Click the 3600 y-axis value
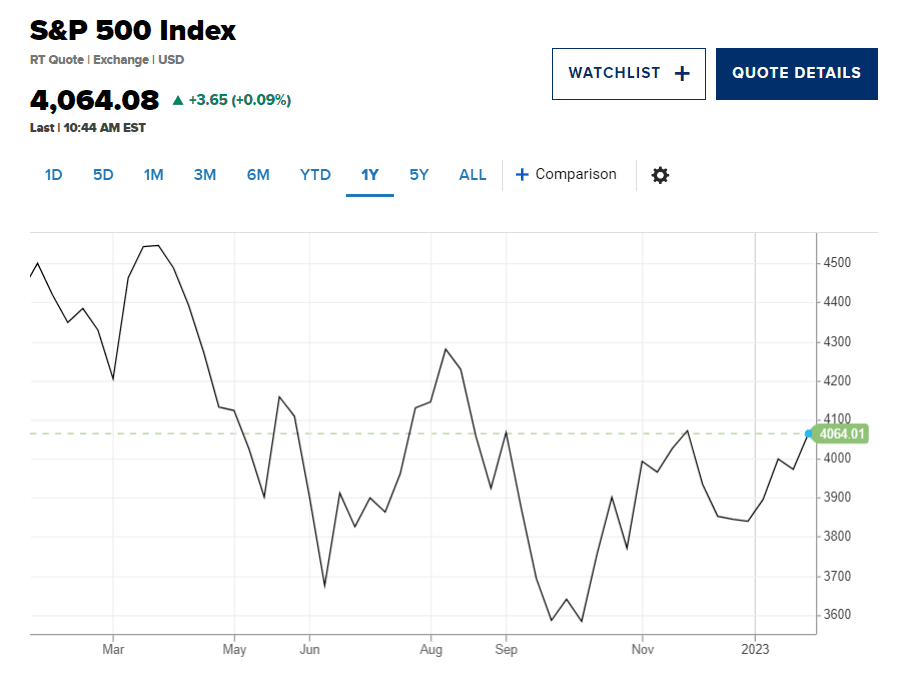The width and height of the screenshot is (905, 675). tap(837, 614)
